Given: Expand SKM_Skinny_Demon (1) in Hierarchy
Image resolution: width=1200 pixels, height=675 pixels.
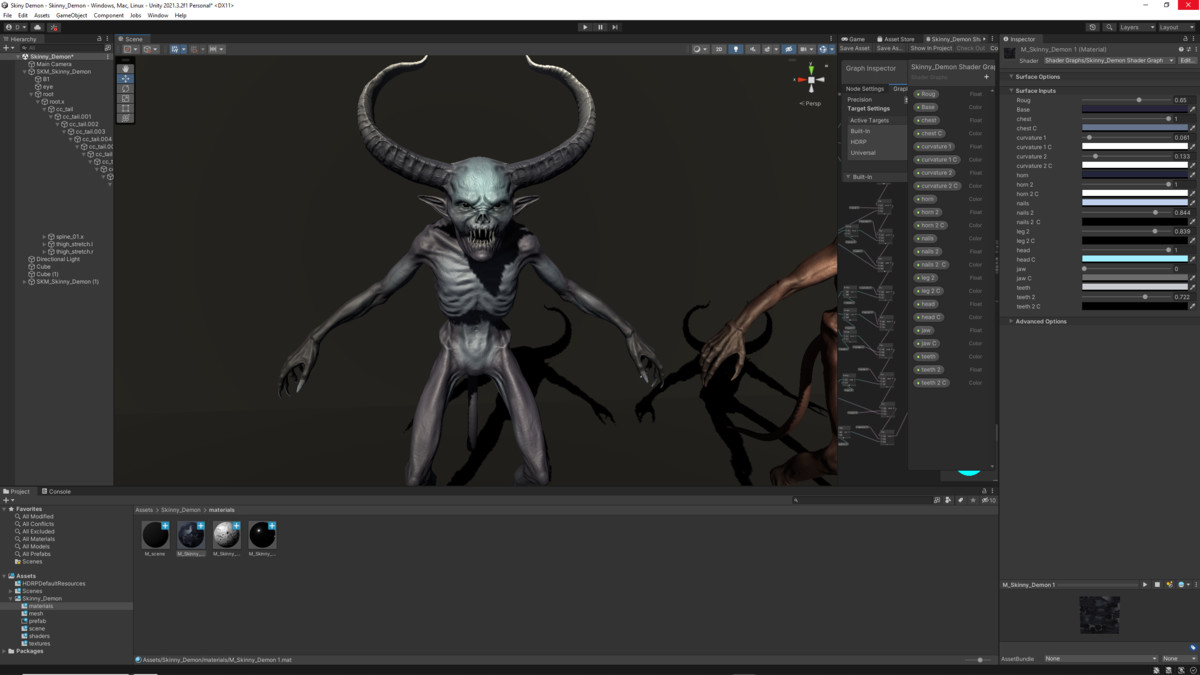Looking at the screenshot, I should tap(24, 282).
